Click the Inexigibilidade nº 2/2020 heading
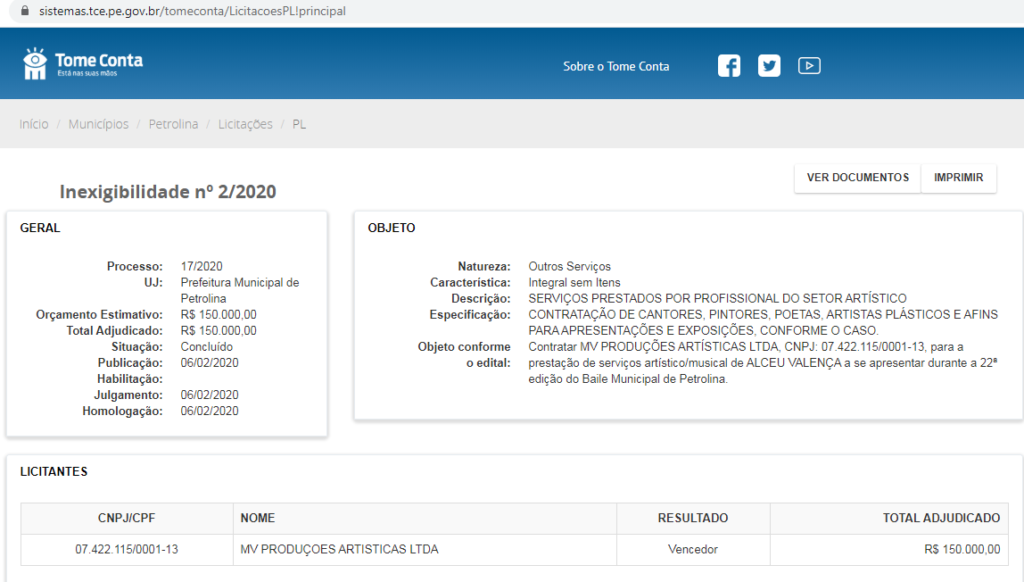This screenshot has height=582, width=1024. (x=168, y=191)
